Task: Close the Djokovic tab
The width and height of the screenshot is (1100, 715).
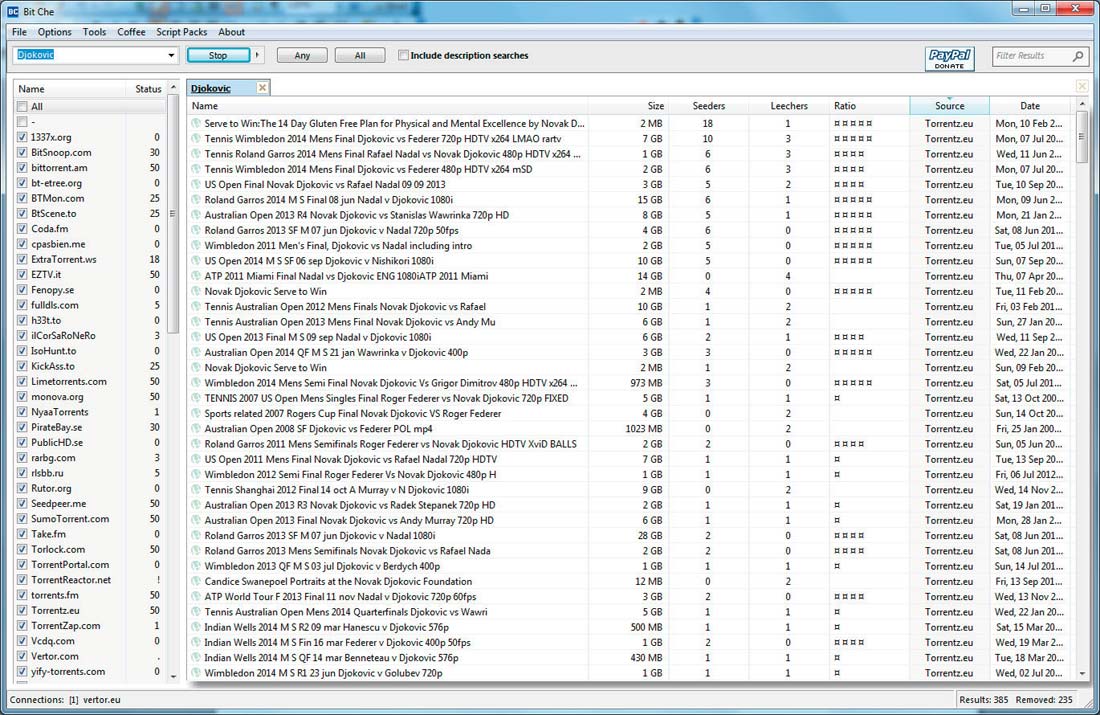Action: (262, 88)
